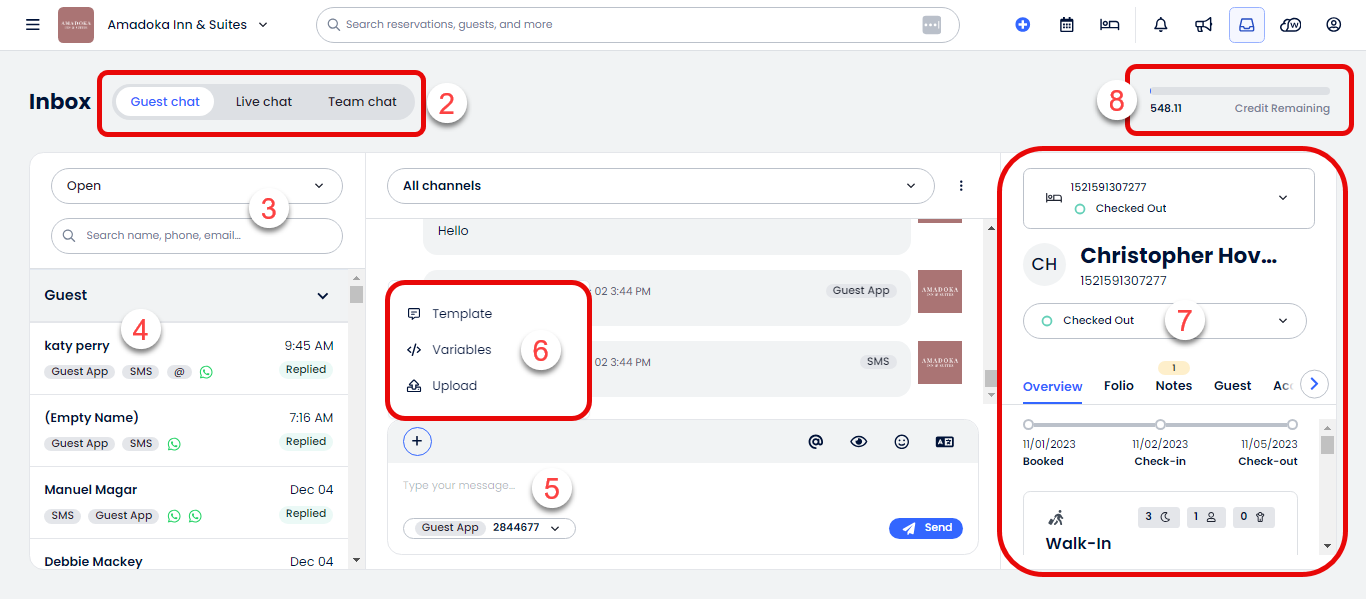1366x599 pixels.
Task: Switch to the Folio tab
Action: click(1119, 386)
